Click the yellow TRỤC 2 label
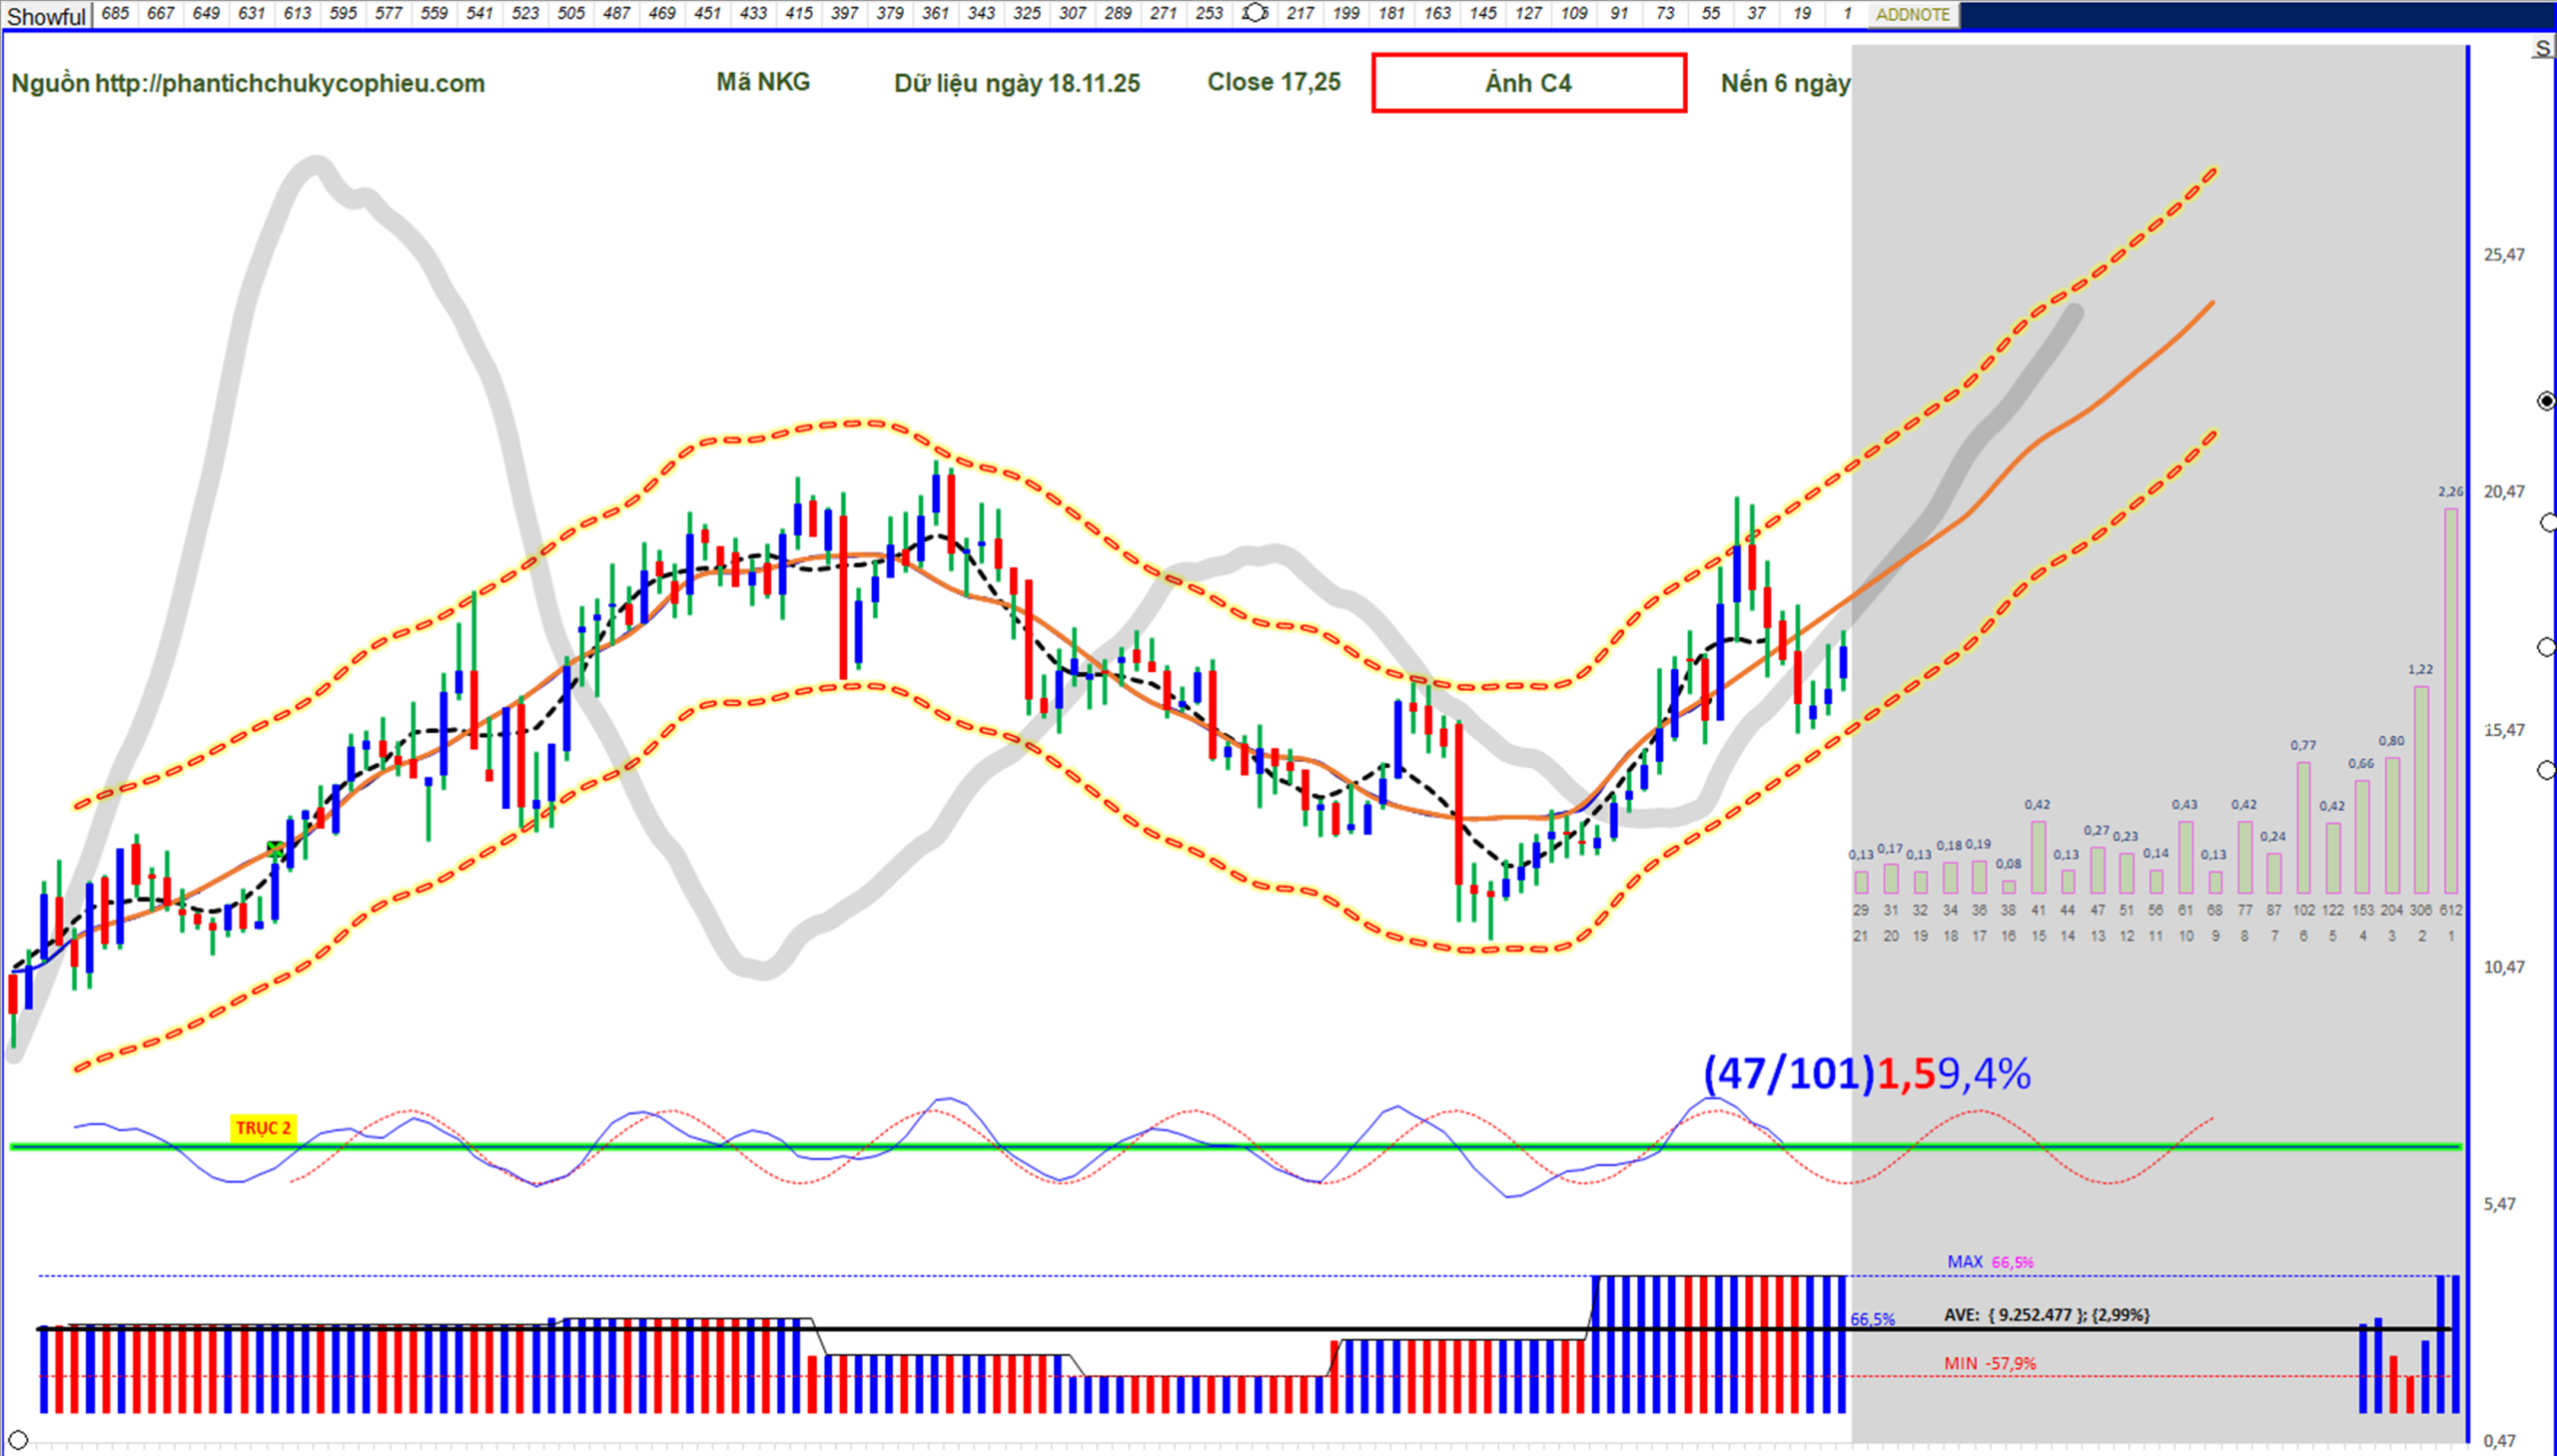Viewport: 2557px width, 1456px height. point(263,1128)
